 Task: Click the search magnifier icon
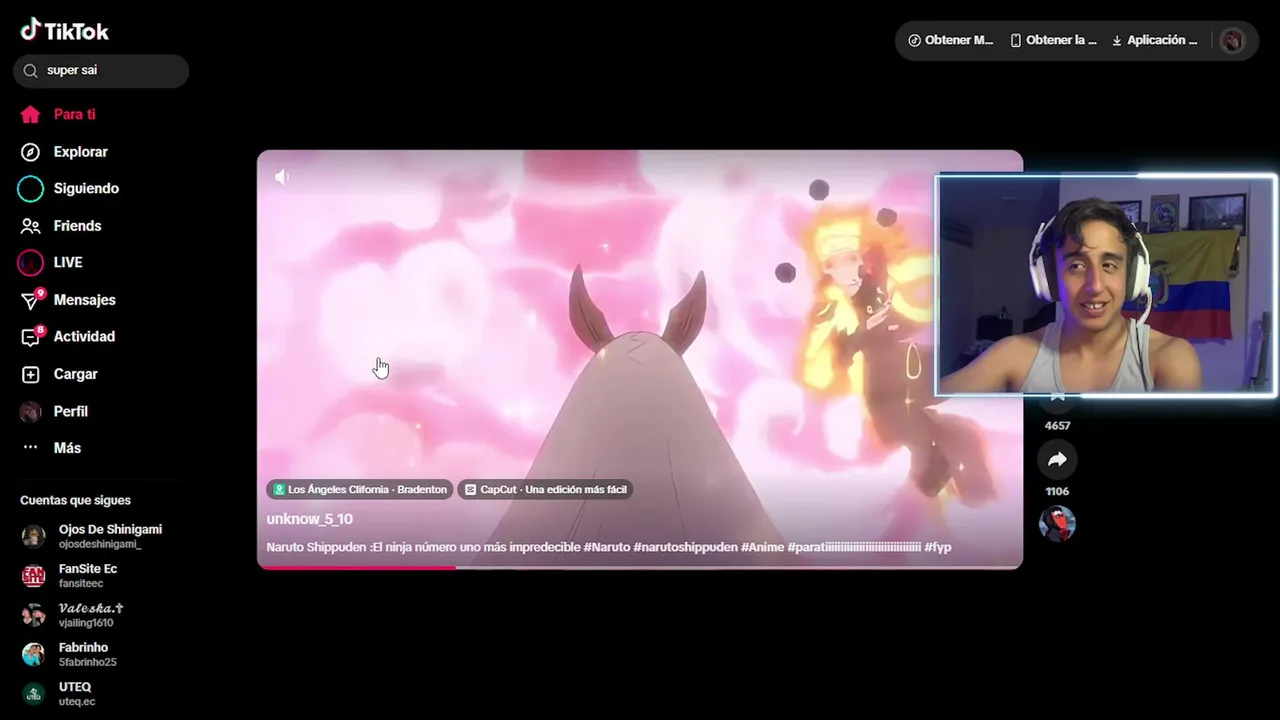(x=30, y=71)
